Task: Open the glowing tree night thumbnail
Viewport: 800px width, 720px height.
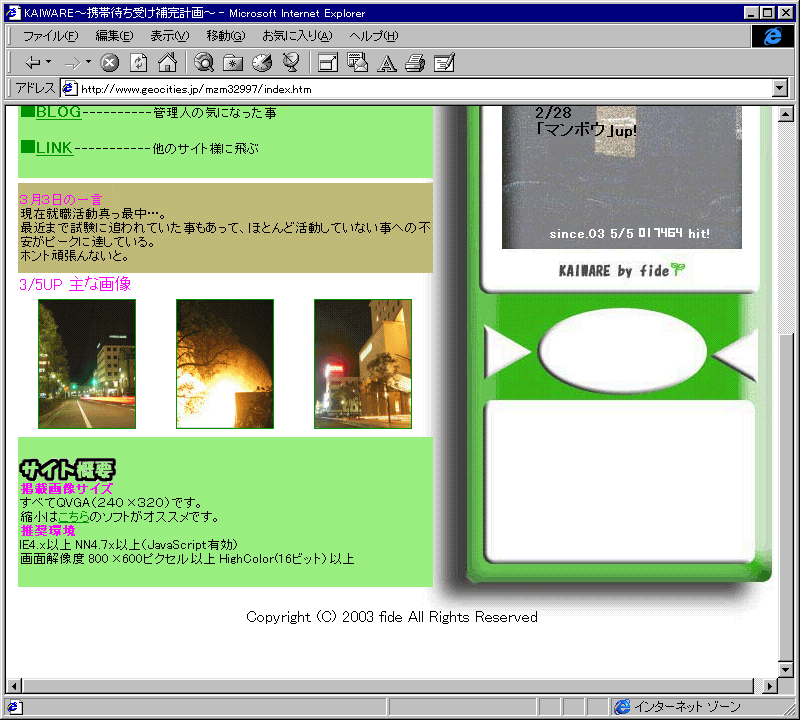Action: point(225,364)
